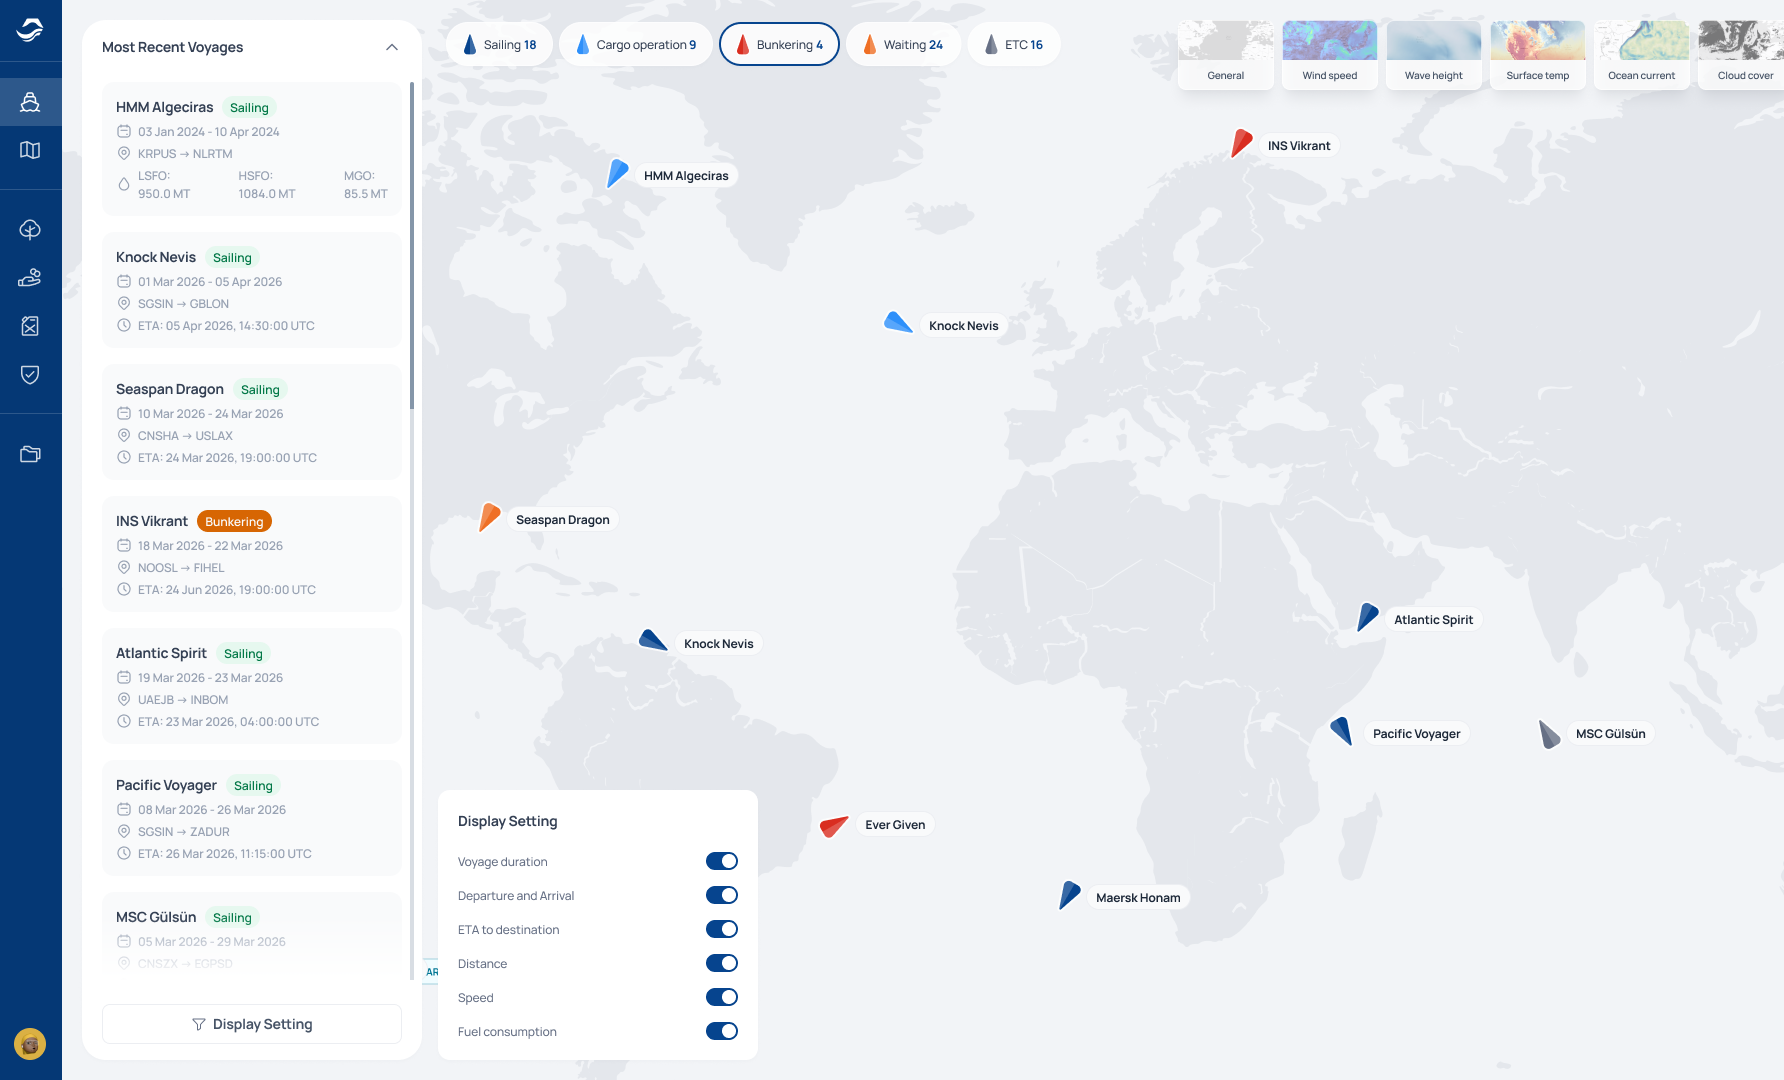Filter by Sailing 18 status
This screenshot has height=1080, width=1784.
tap(499, 44)
